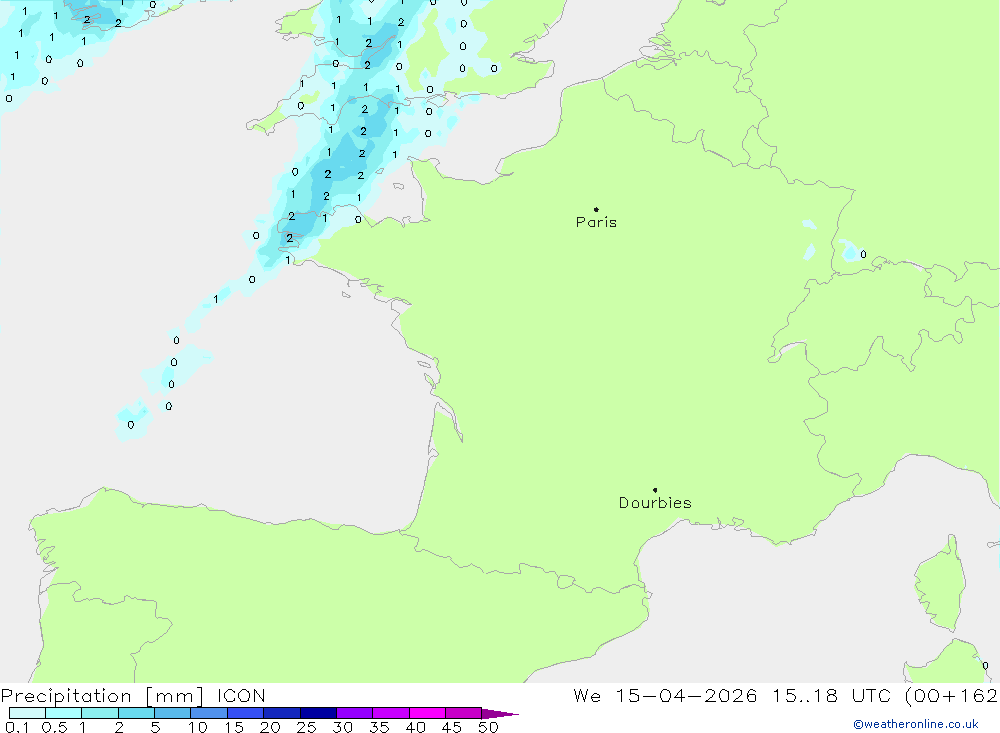Click the legend value label '10'

198,727
